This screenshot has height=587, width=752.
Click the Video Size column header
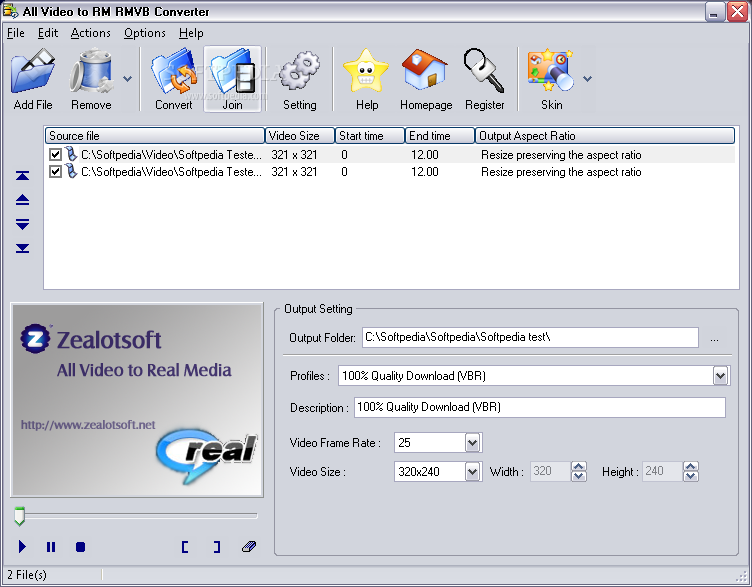[x=299, y=136]
